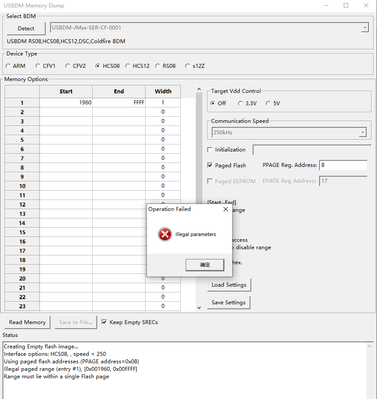
Task: Close the Operation Failed dialog with X
Action: click(x=226, y=209)
